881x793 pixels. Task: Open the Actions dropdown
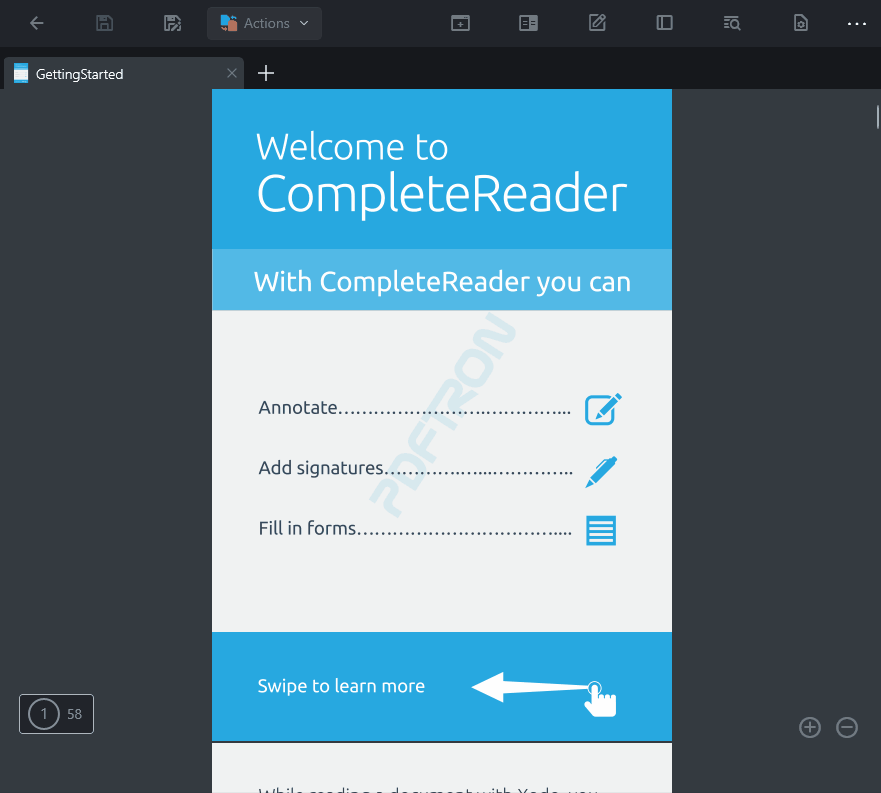264,23
